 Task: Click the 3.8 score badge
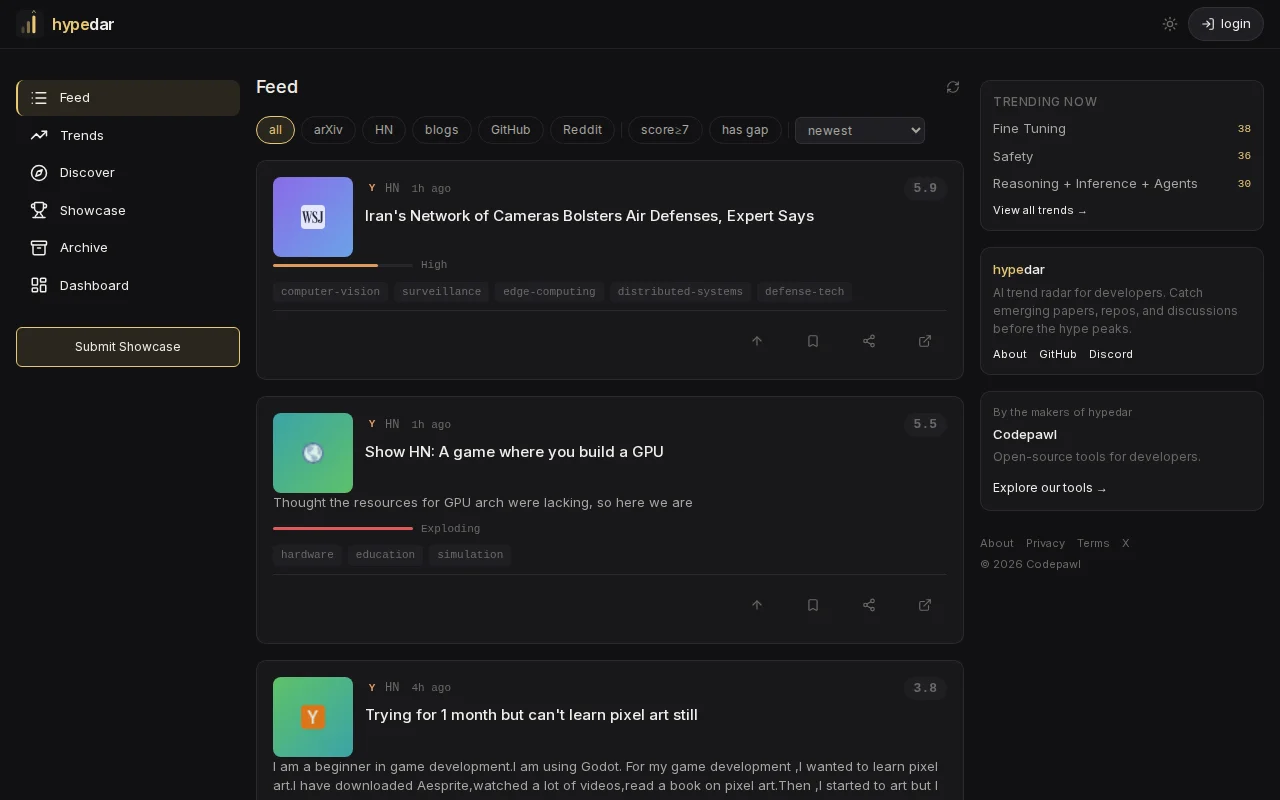925,688
